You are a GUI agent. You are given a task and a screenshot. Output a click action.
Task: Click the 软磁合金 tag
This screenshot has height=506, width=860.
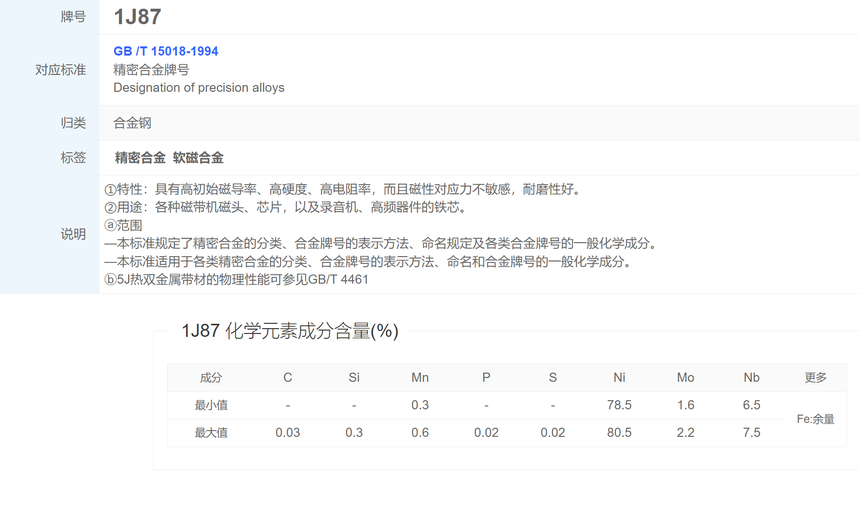pyautogui.click(x=198, y=158)
